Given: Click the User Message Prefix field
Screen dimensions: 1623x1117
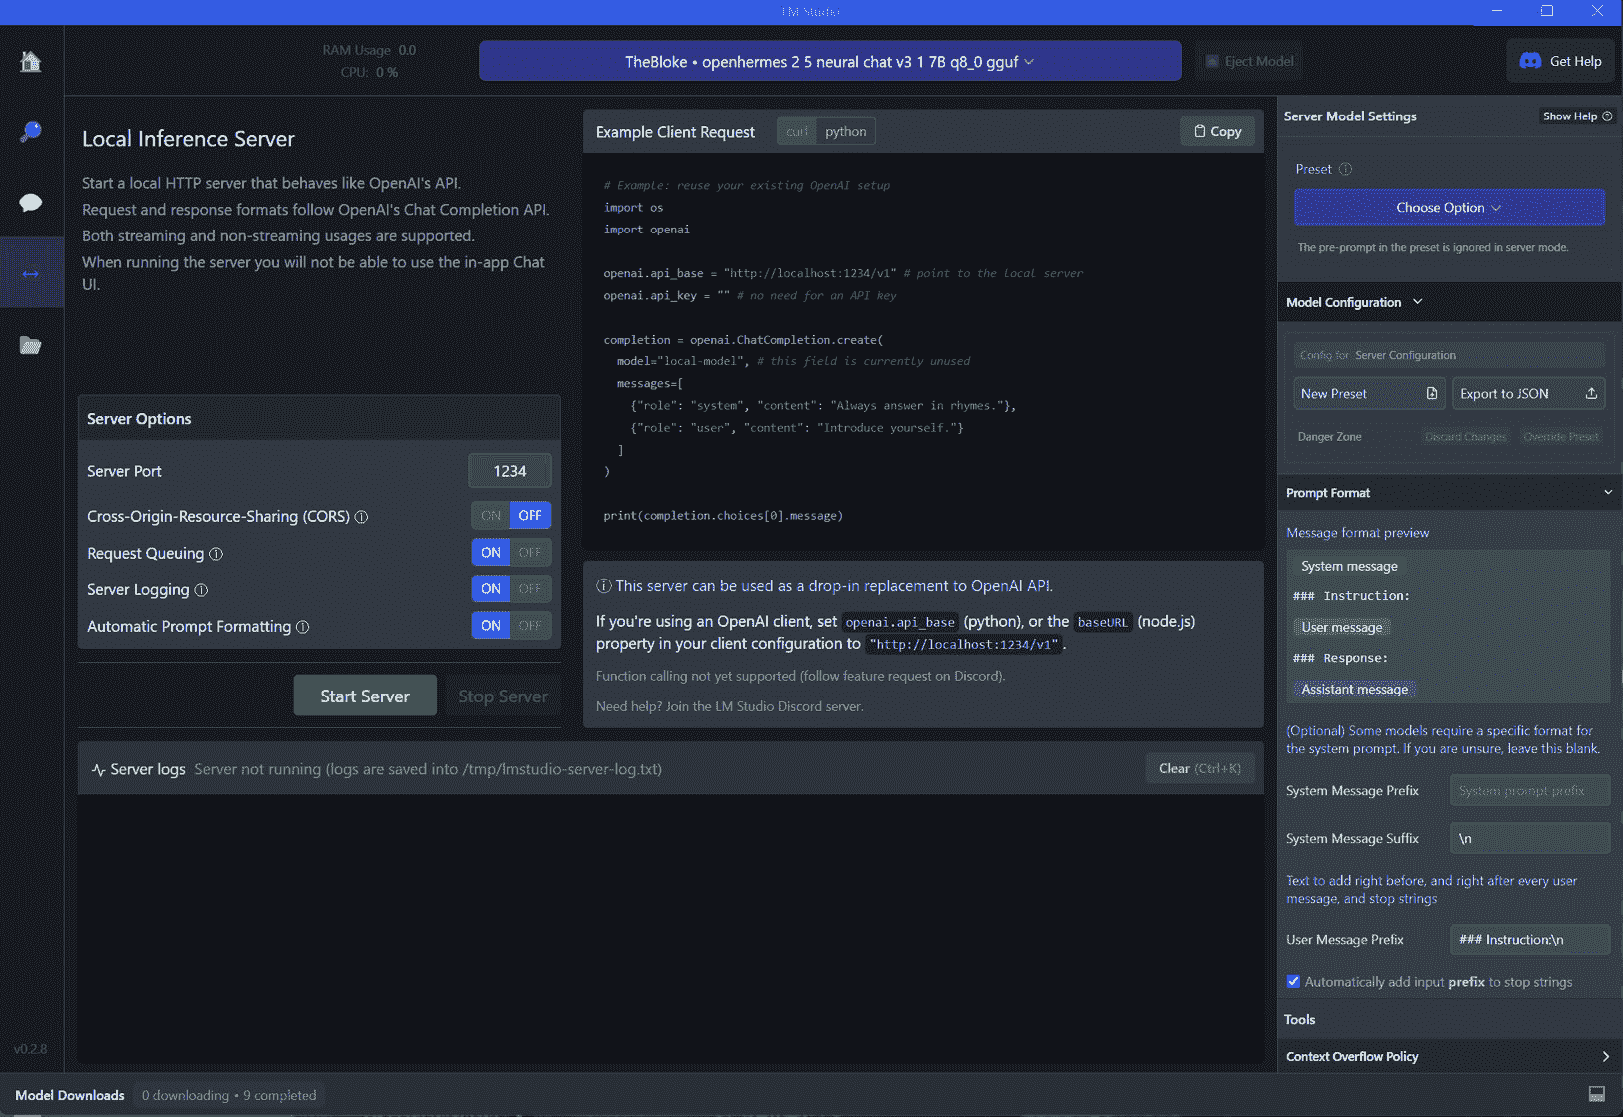Looking at the screenshot, I should point(1529,939).
